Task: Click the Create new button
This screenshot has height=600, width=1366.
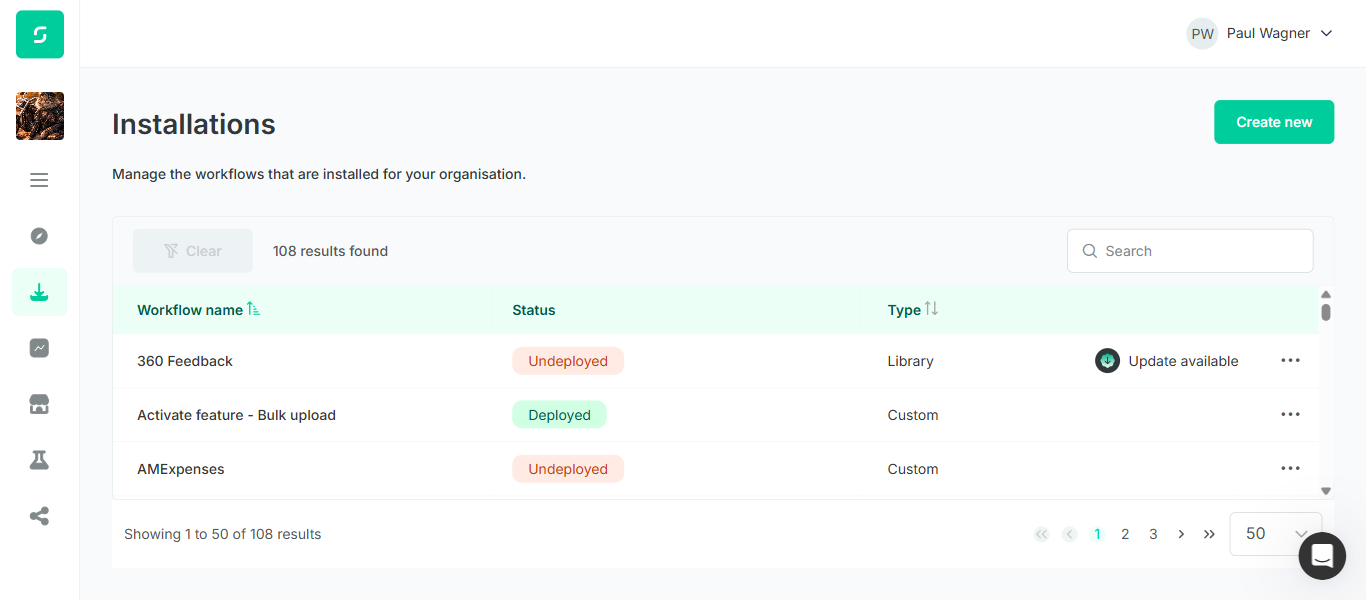Action: pos(1274,122)
